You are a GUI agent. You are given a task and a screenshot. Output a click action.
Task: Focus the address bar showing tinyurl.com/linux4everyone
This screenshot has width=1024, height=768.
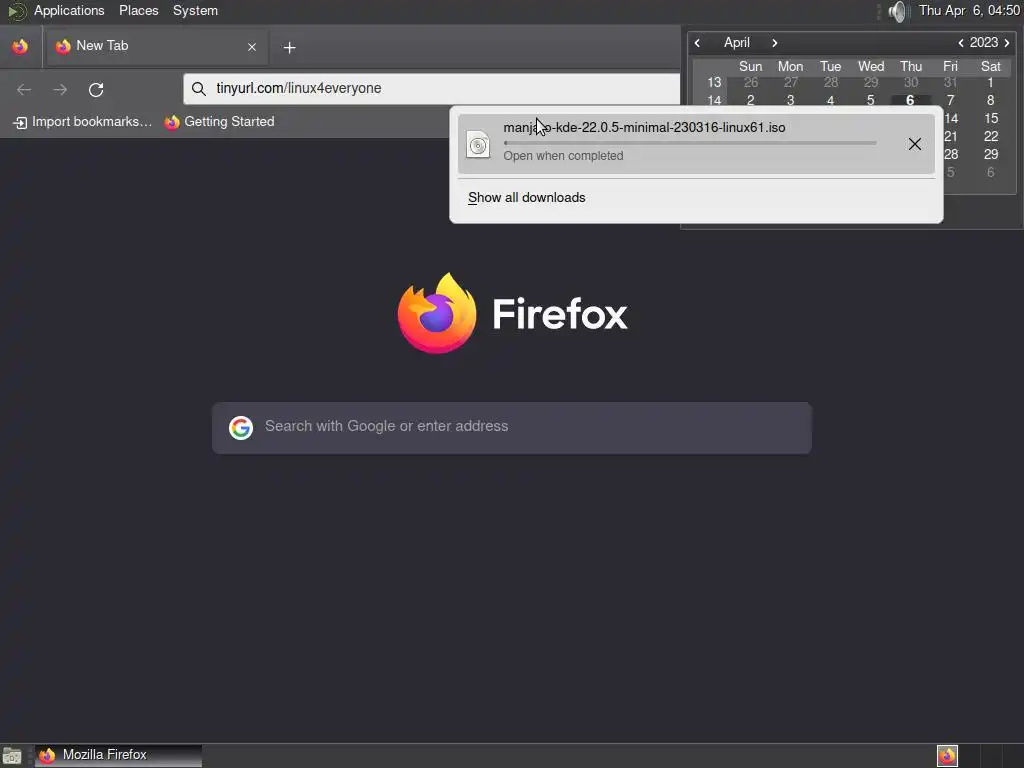[x=431, y=89]
